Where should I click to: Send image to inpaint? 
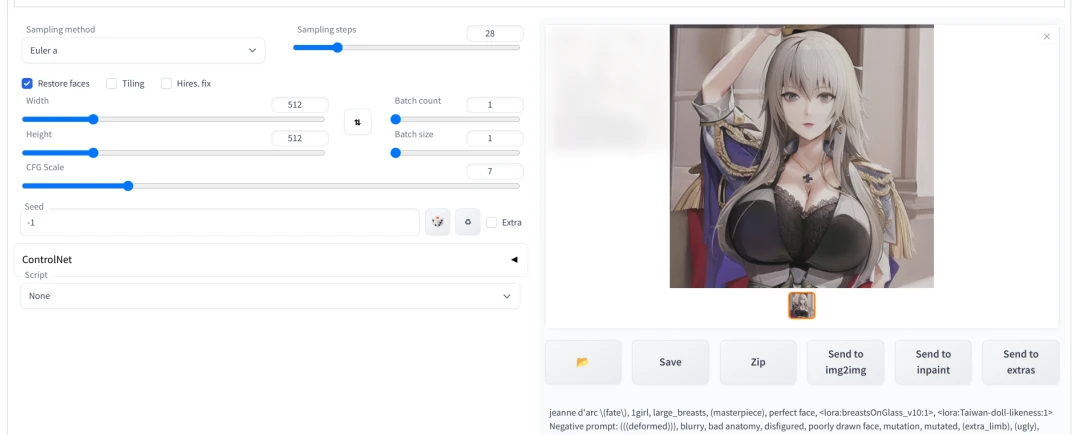[933, 362]
